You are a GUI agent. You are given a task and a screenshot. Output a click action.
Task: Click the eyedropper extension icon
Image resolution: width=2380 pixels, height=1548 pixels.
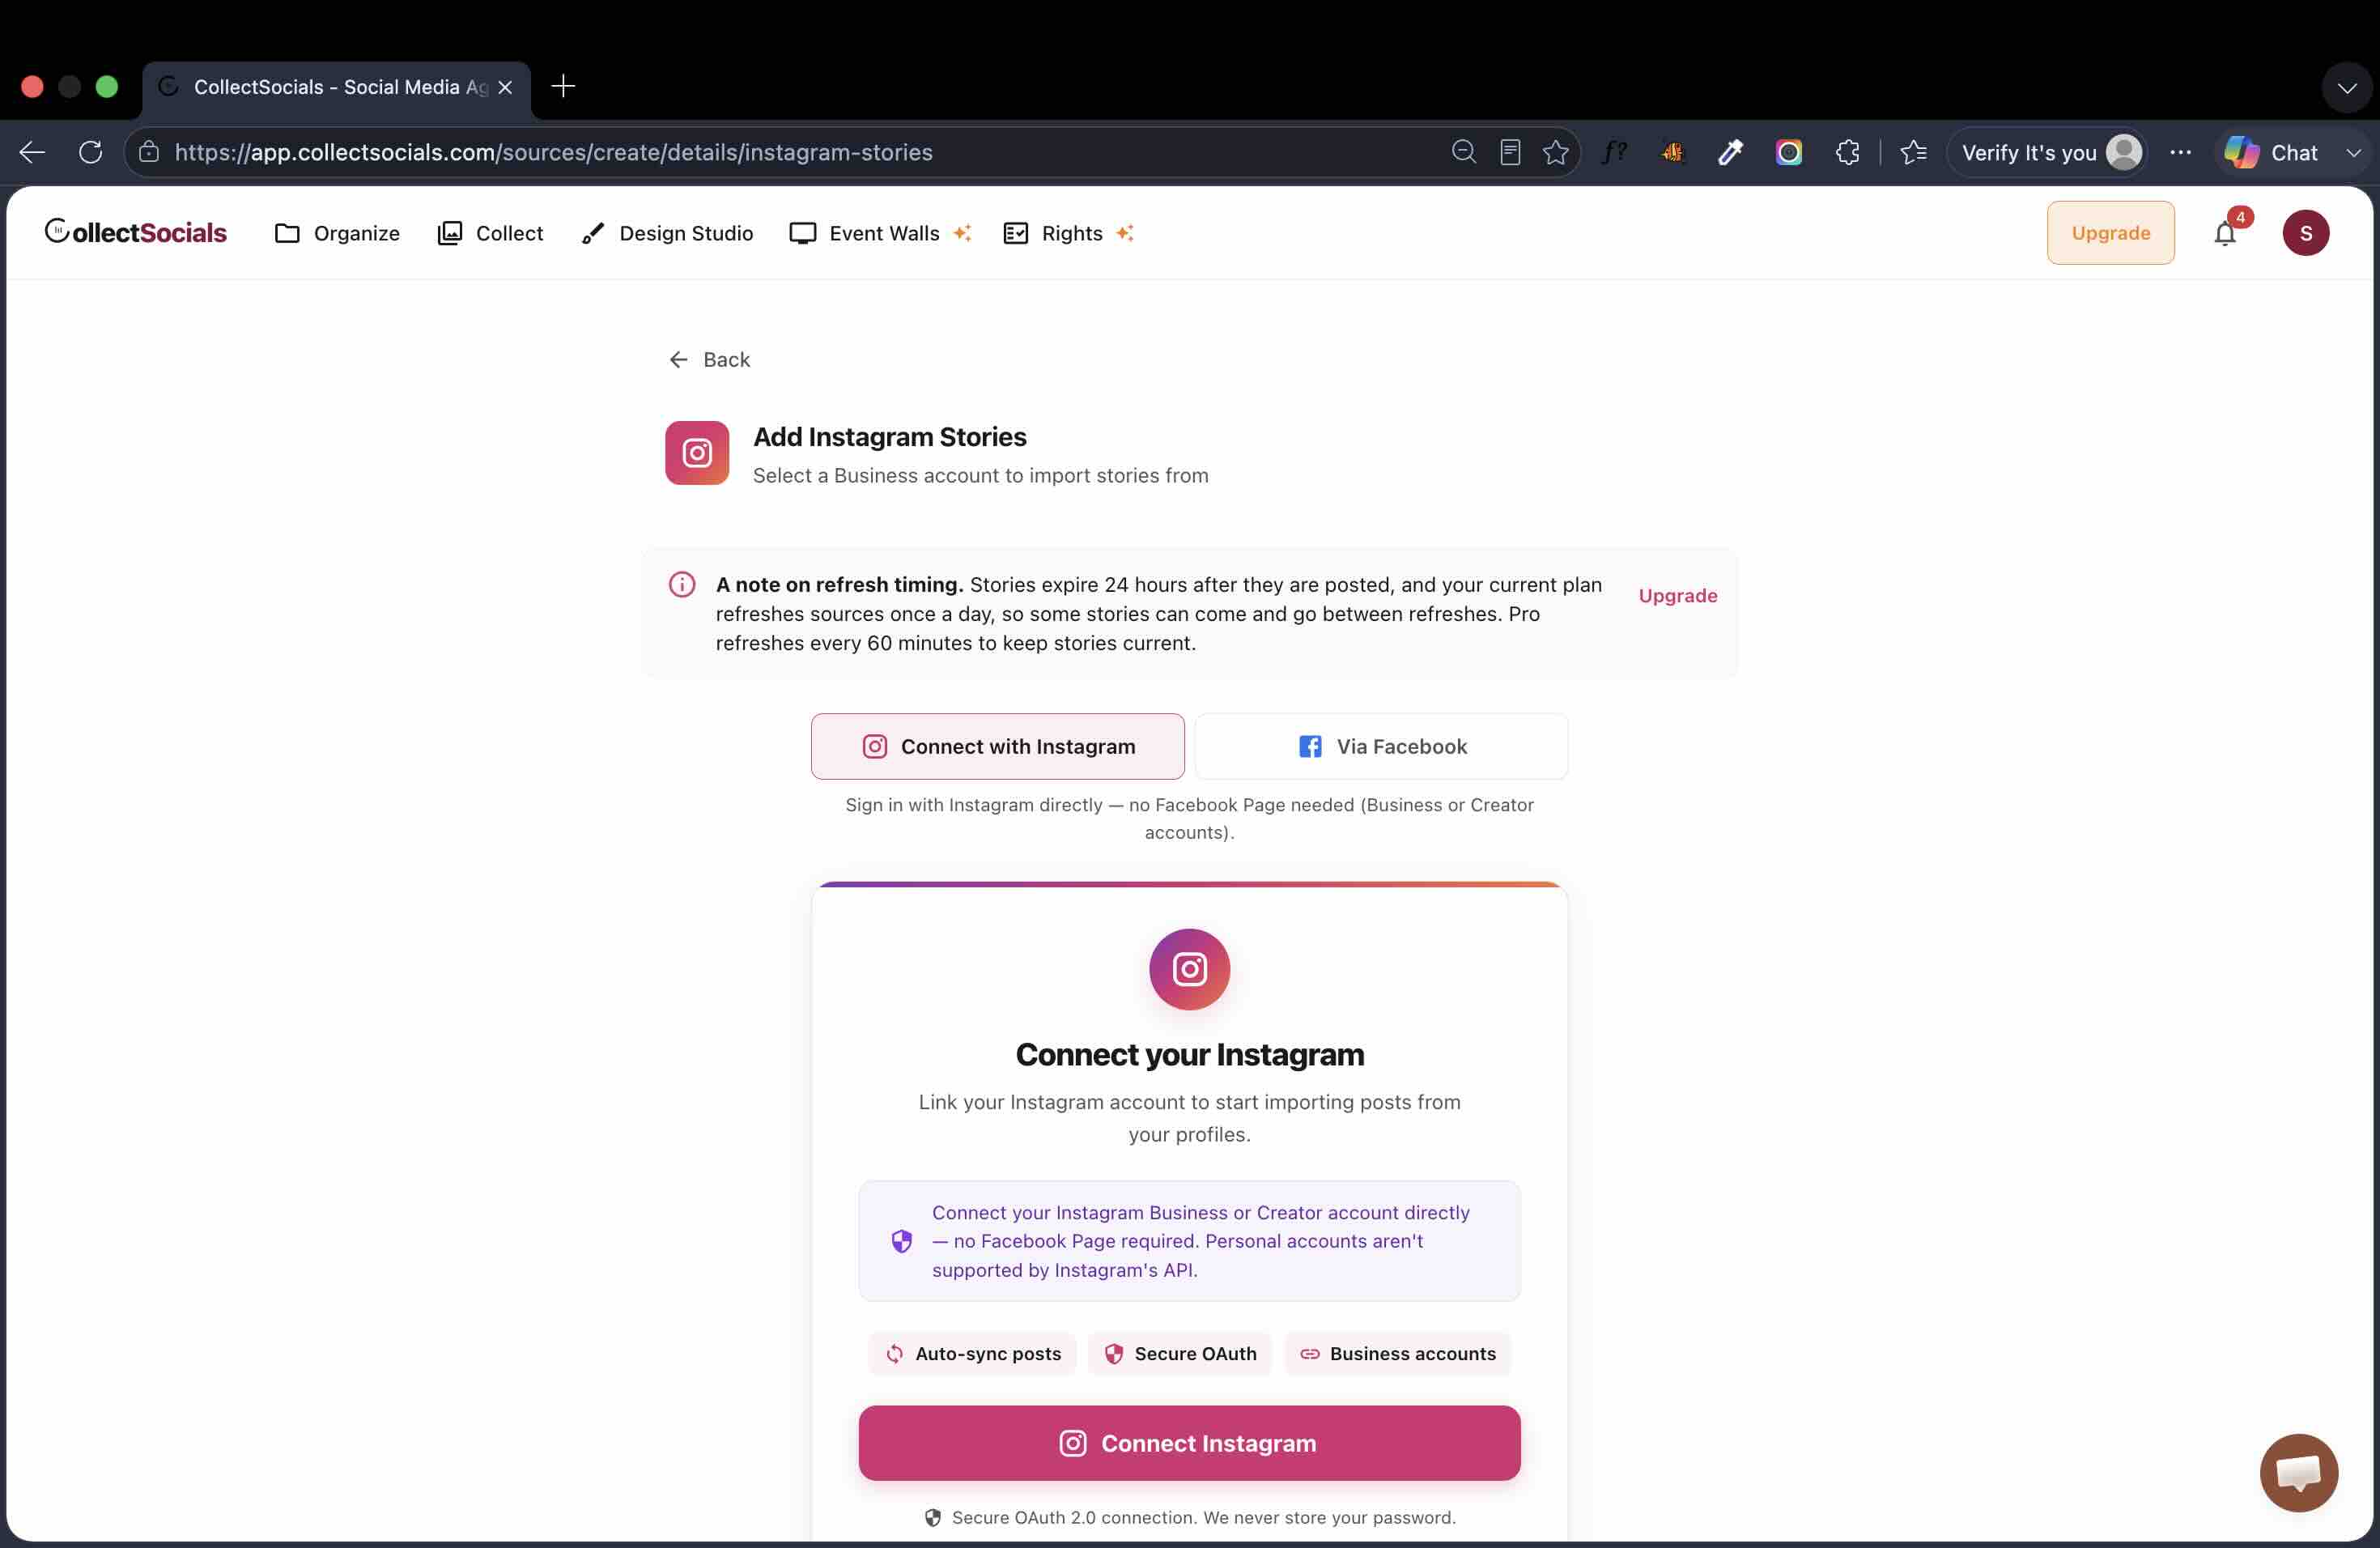pyautogui.click(x=1730, y=152)
